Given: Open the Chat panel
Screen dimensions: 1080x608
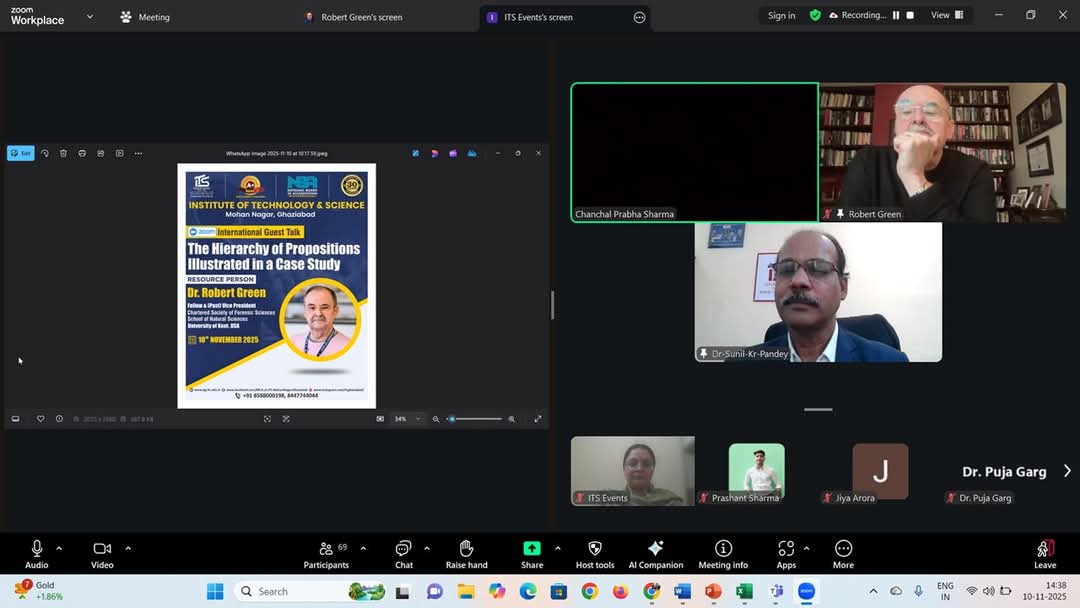Looking at the screenshot, I should click(x=403, y=553).
